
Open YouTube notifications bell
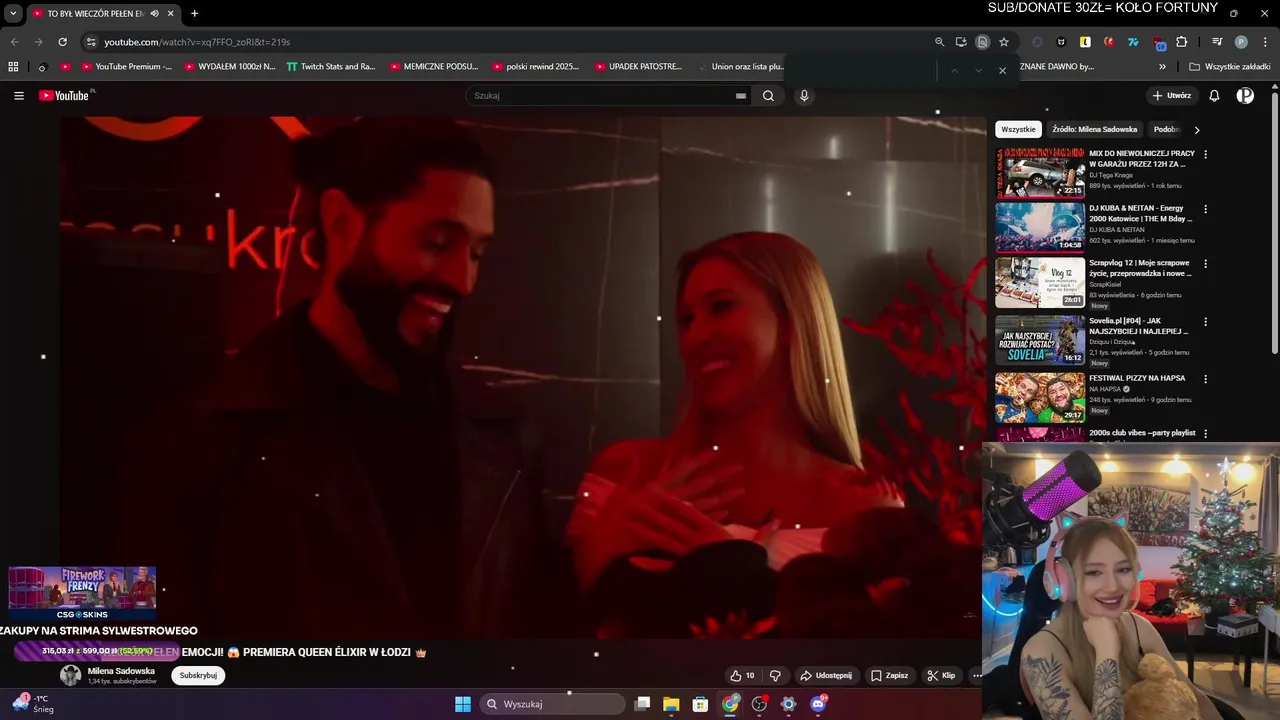click(1214, 96)
